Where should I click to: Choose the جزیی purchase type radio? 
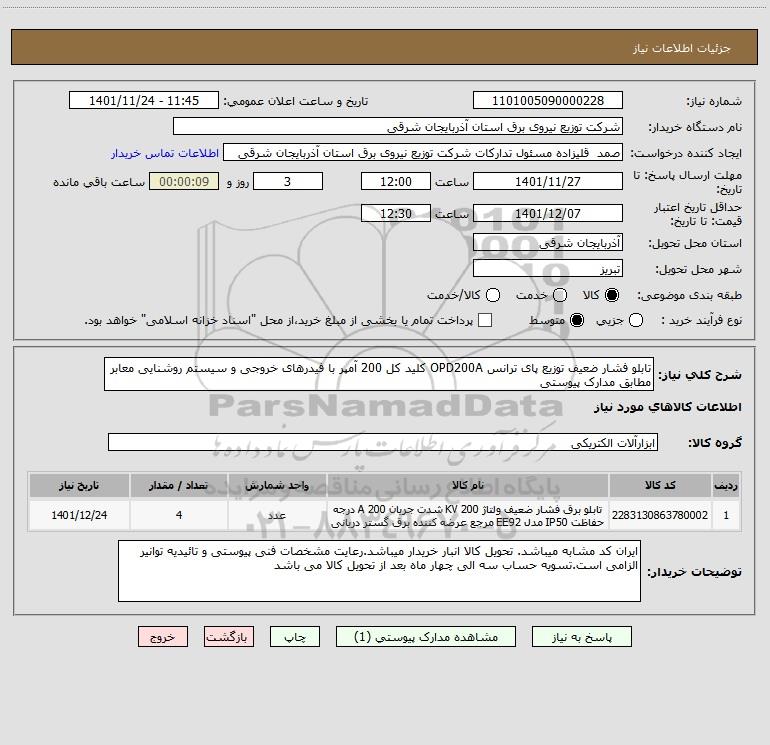click(636, 320)
